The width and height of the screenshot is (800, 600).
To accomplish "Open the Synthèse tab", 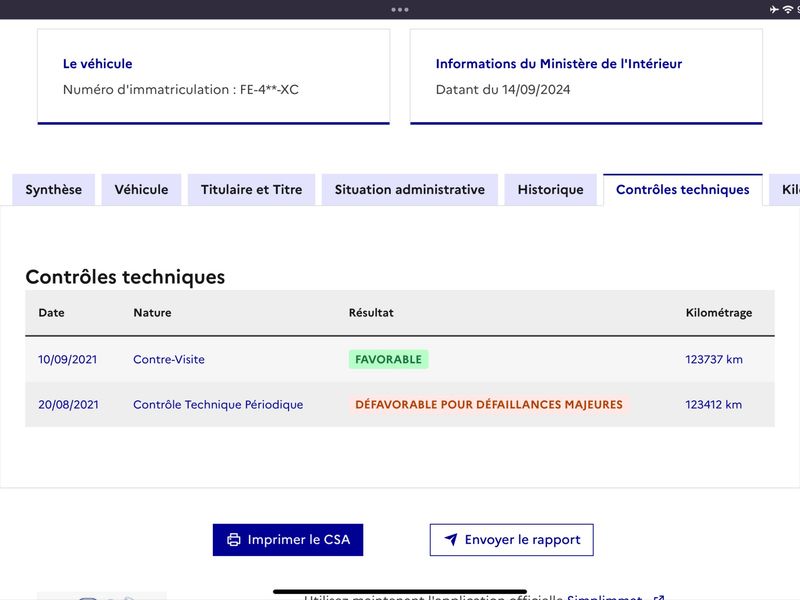I will tap(54, 190).
